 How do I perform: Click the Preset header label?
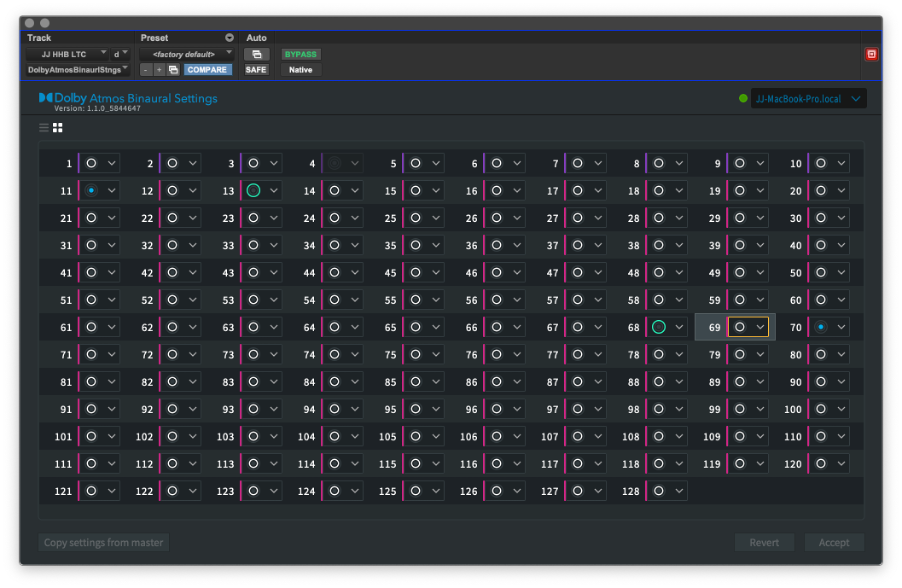(x=154, y=38)
